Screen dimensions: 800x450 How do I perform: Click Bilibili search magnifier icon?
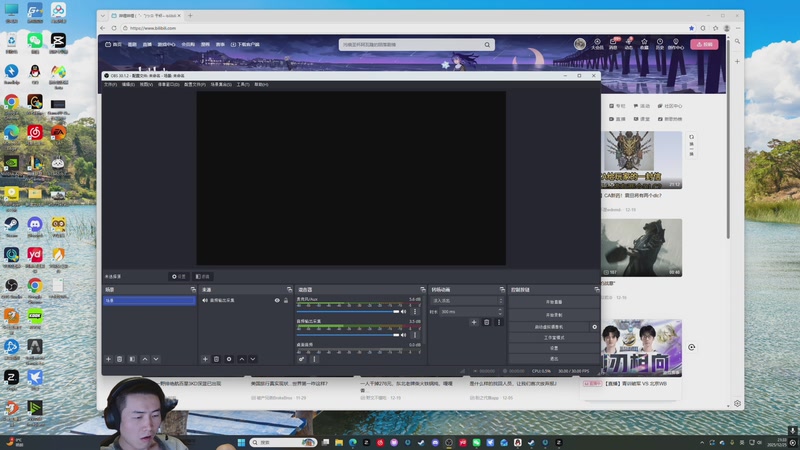[487, 45]
